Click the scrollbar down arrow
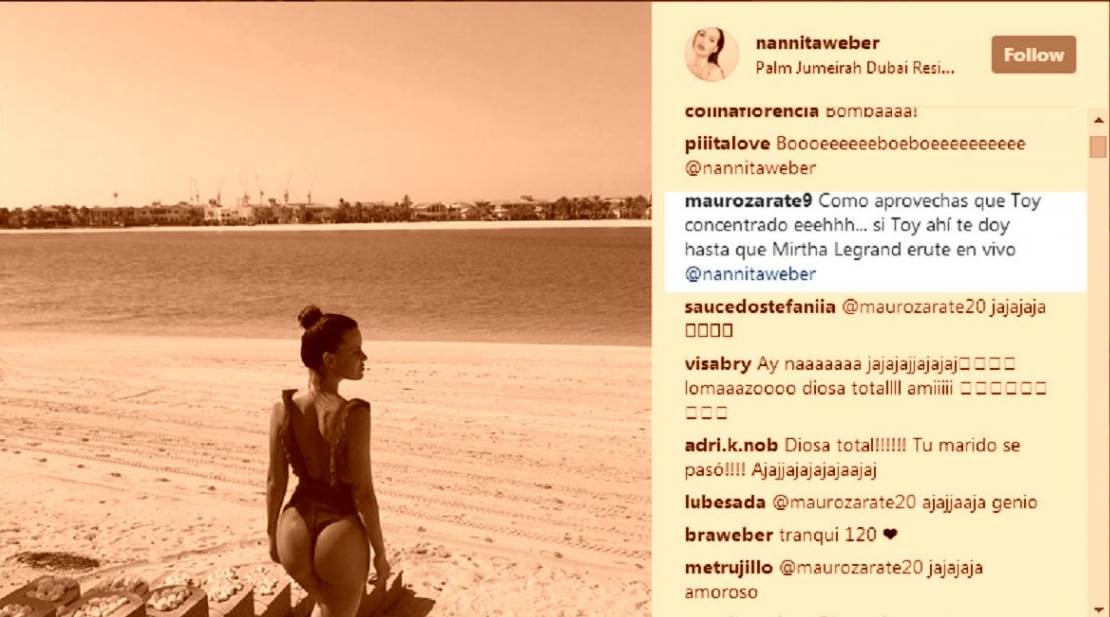 point(1098,609)
